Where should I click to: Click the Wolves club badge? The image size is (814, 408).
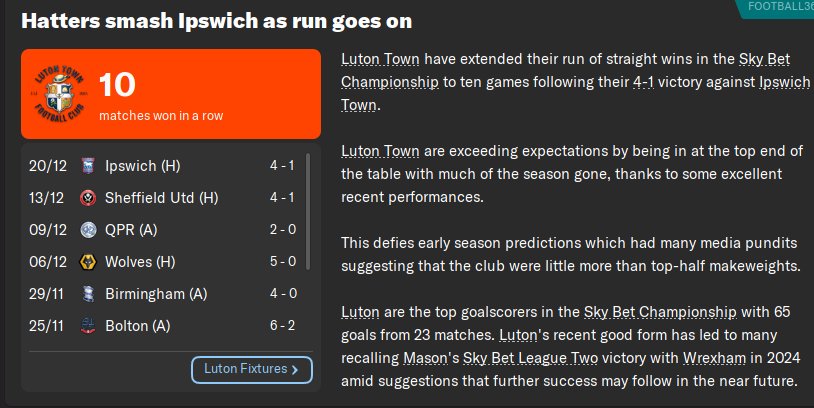88,262
